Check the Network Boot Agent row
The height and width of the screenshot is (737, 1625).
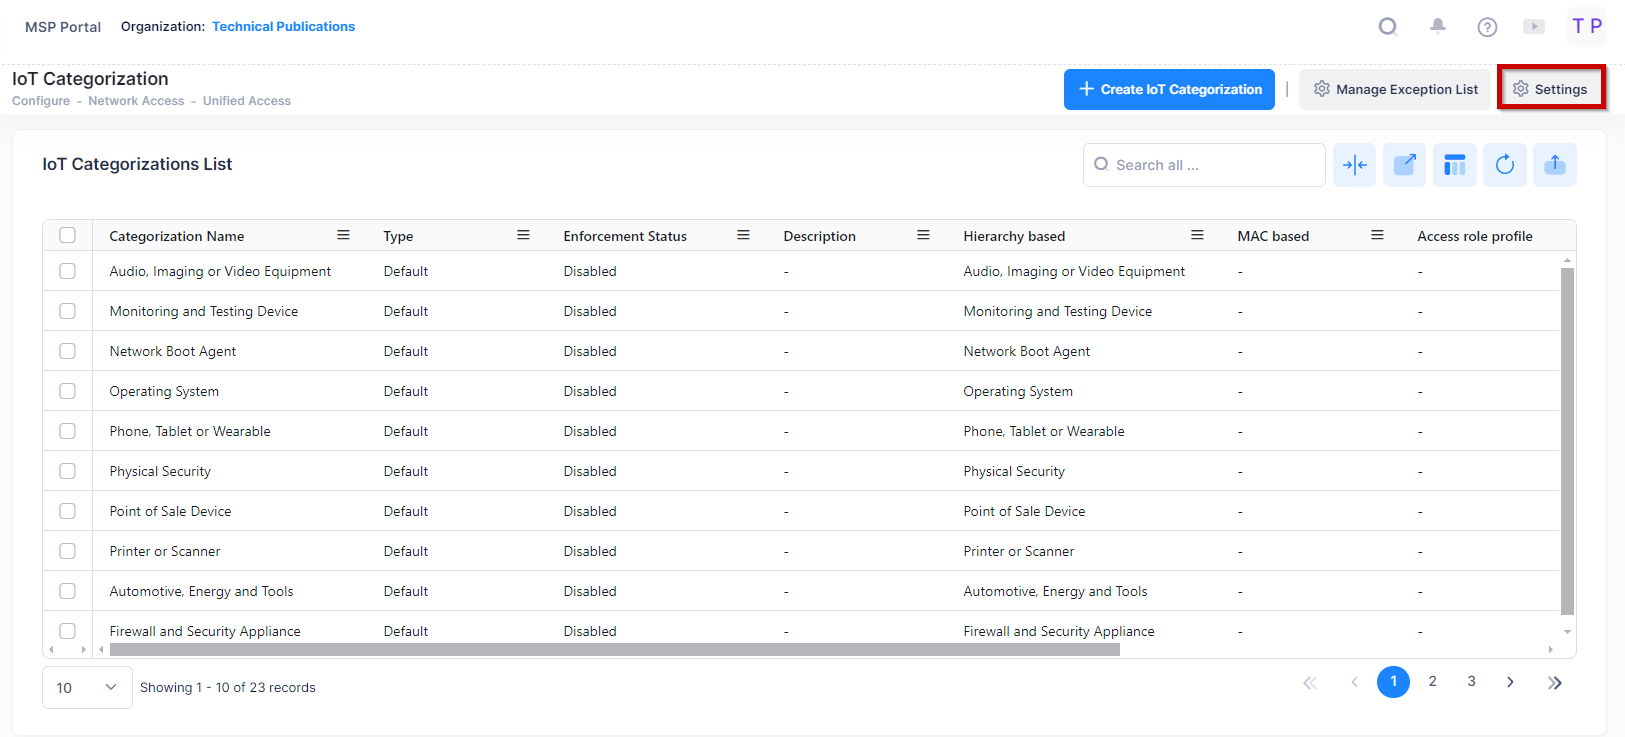[67, 351]
